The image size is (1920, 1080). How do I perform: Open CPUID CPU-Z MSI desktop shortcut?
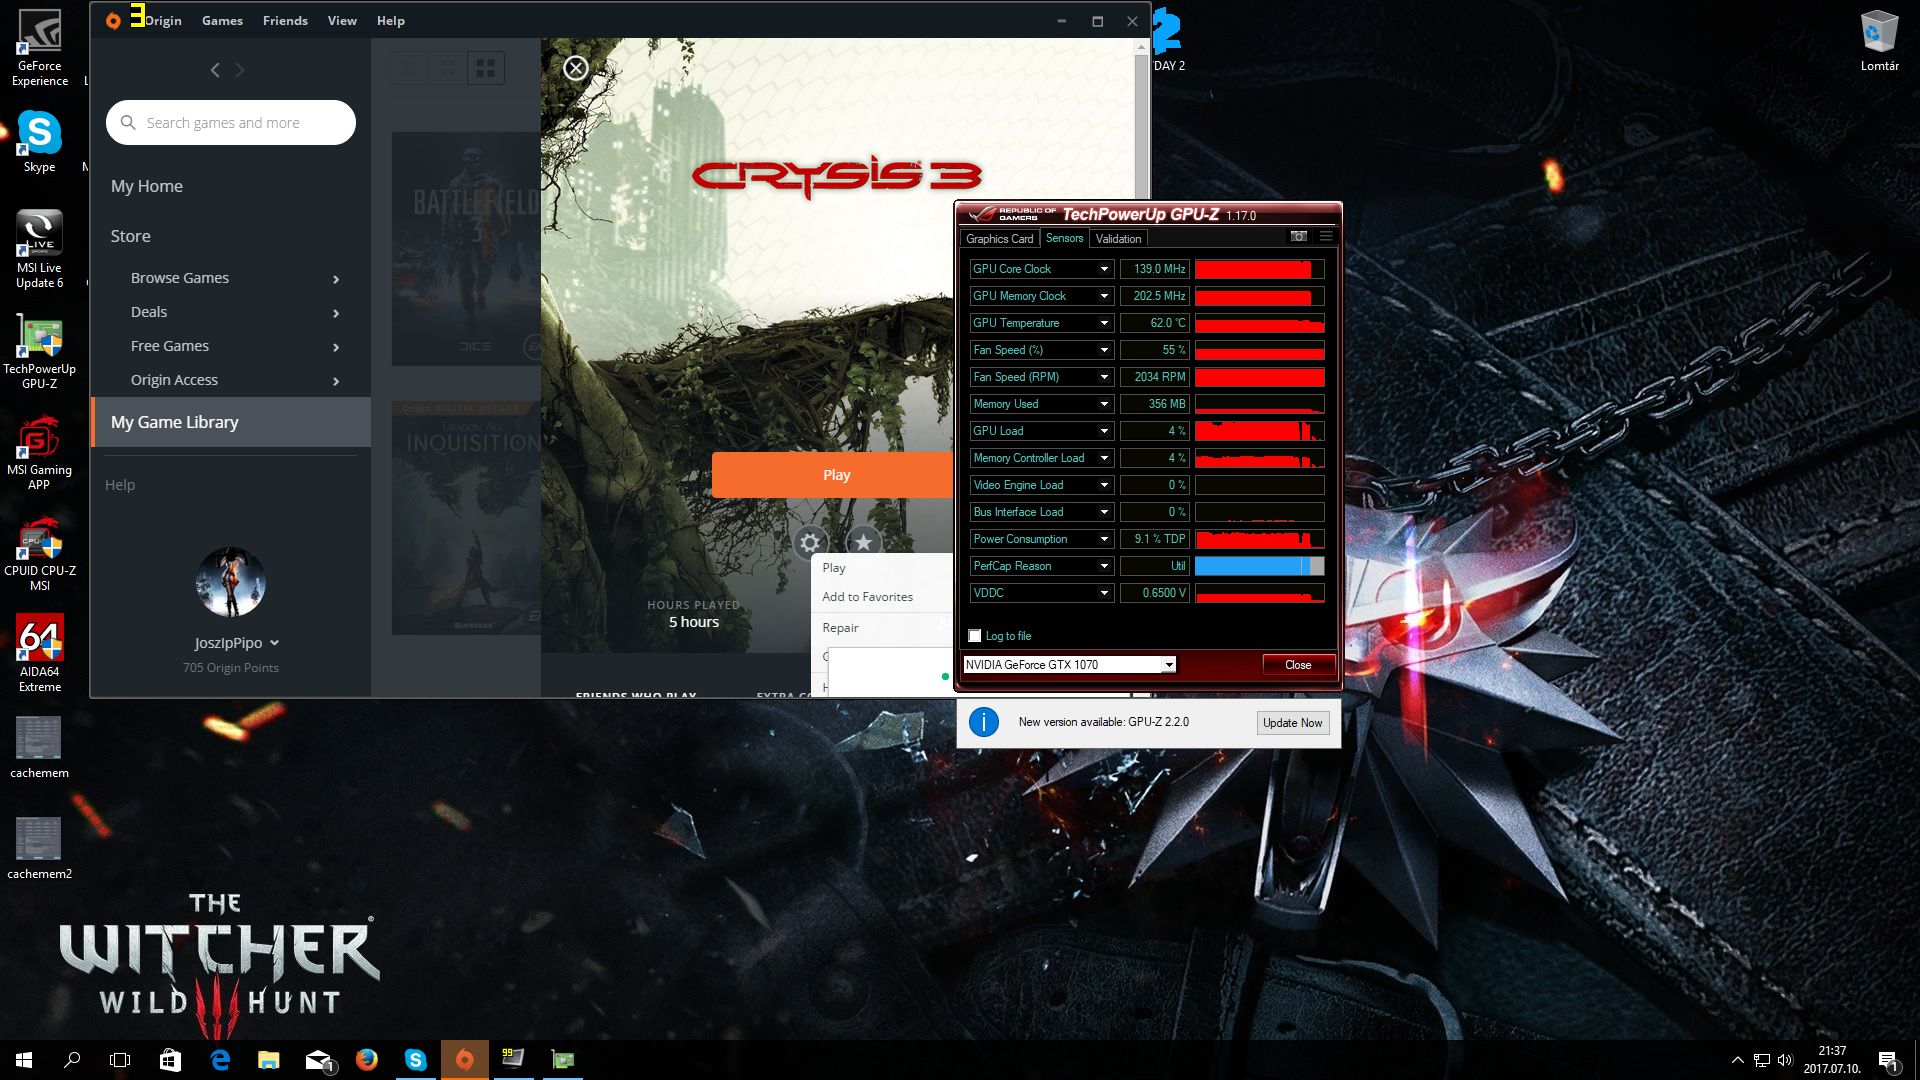pyautogui.click(x=40, y=554)
